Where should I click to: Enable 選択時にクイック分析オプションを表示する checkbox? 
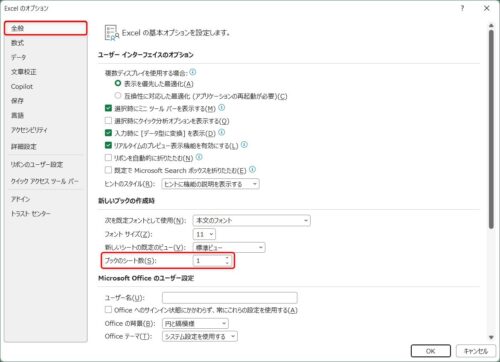point(108,120)
